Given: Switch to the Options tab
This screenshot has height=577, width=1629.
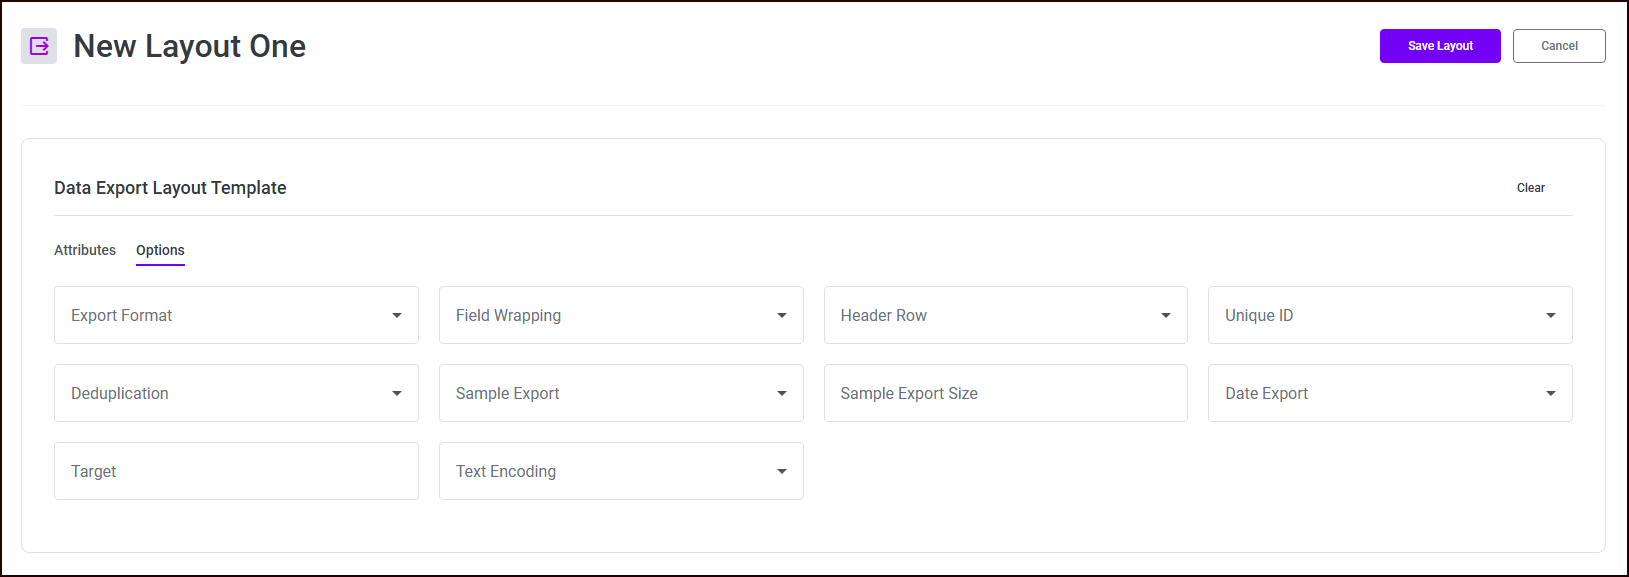Looking at the screenshot, I should tap(160, 250).
